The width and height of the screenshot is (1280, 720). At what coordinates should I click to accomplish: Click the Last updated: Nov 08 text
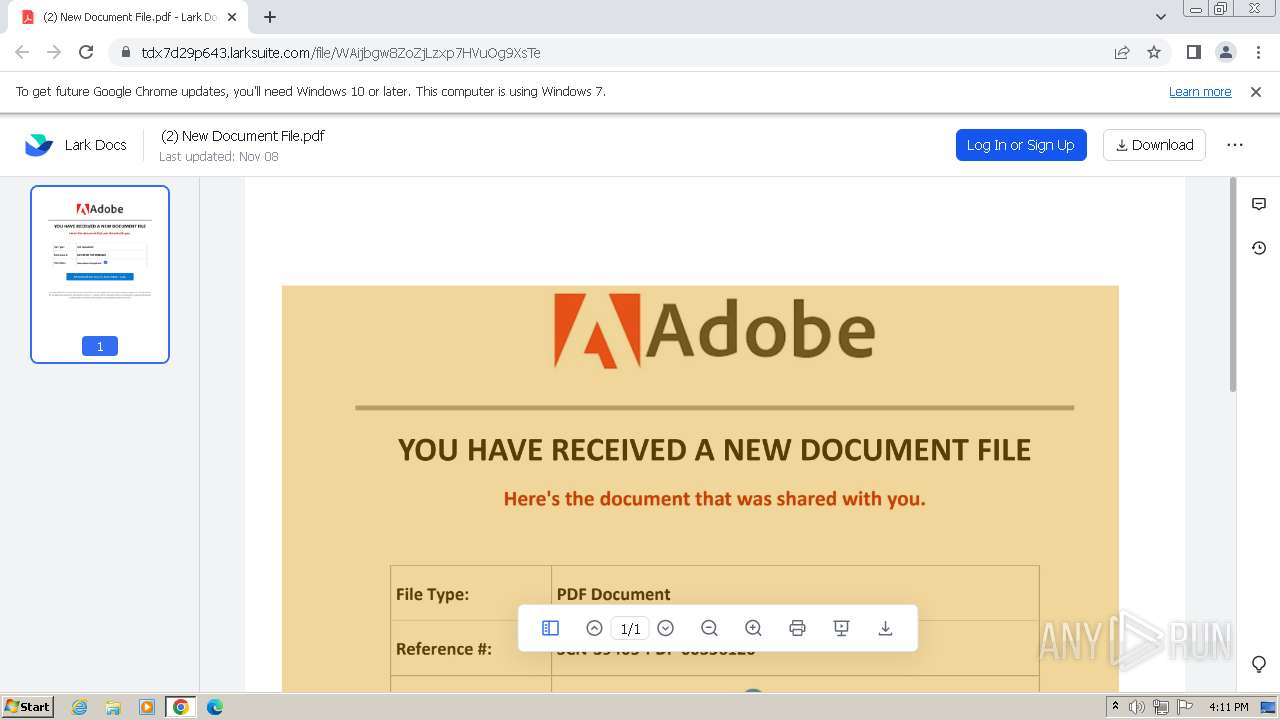219,157
